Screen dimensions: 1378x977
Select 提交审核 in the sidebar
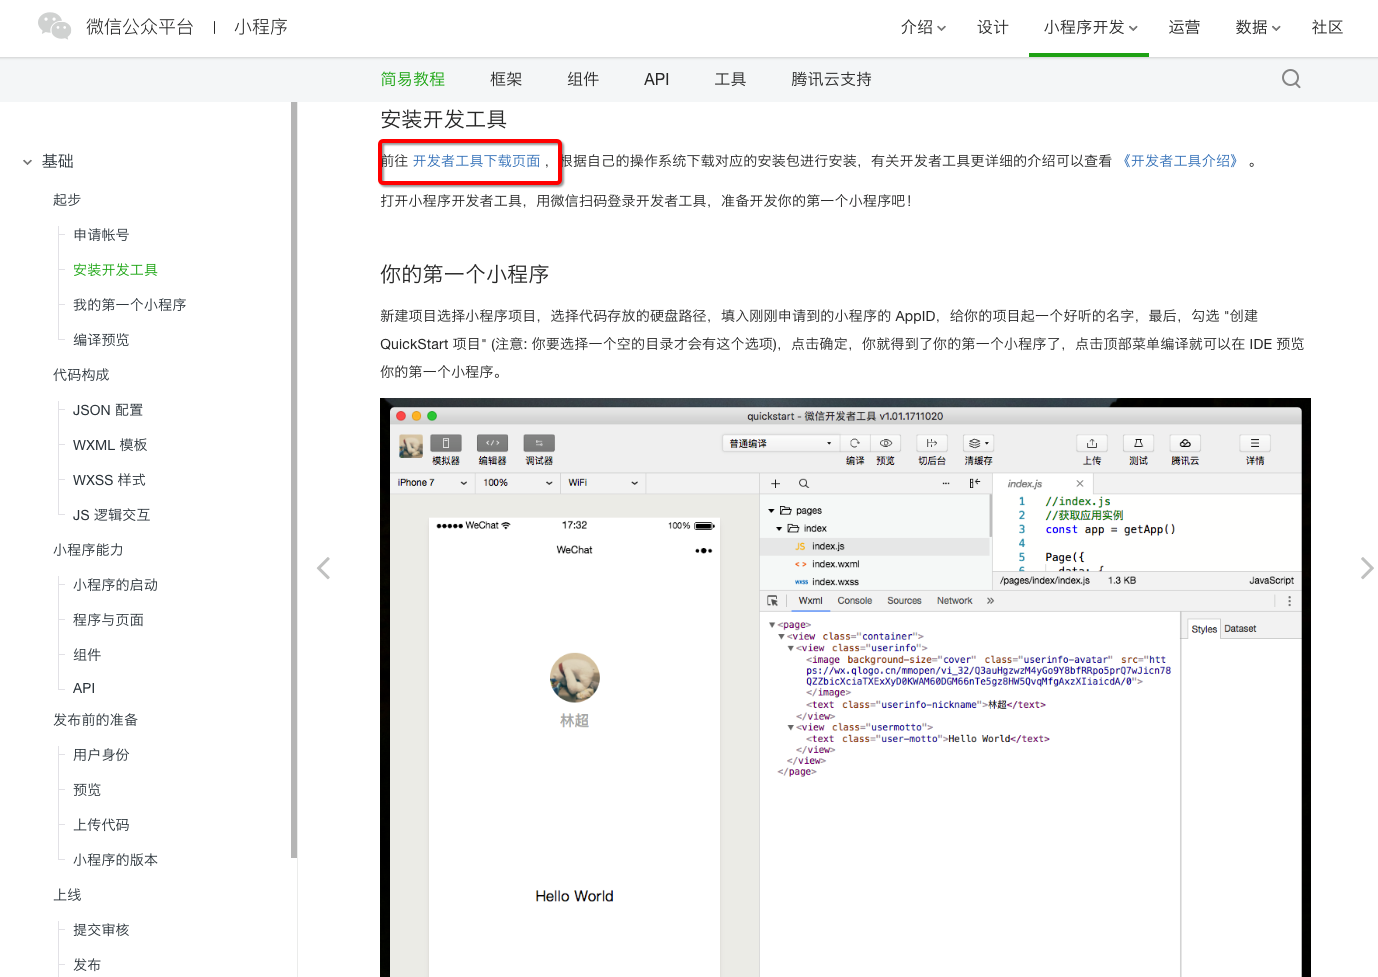[x=101, y=930]
